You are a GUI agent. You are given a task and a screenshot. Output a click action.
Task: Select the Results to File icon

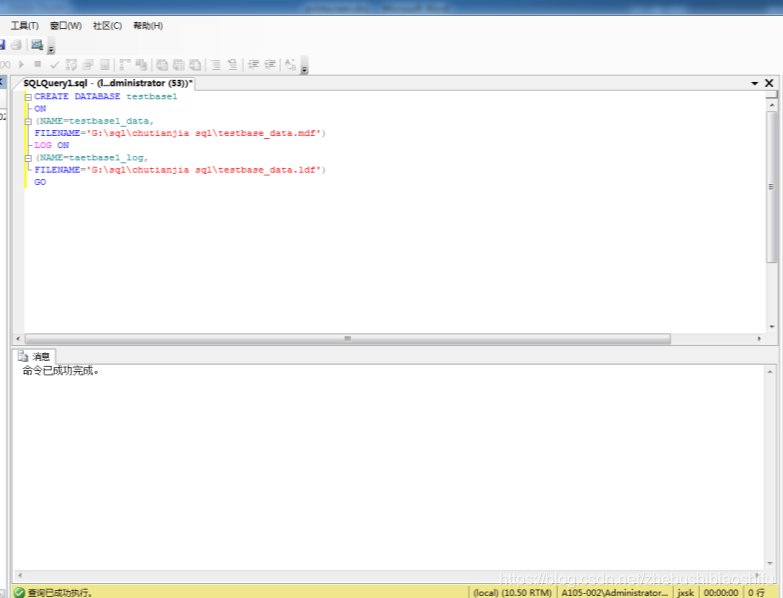coord(195,64)
